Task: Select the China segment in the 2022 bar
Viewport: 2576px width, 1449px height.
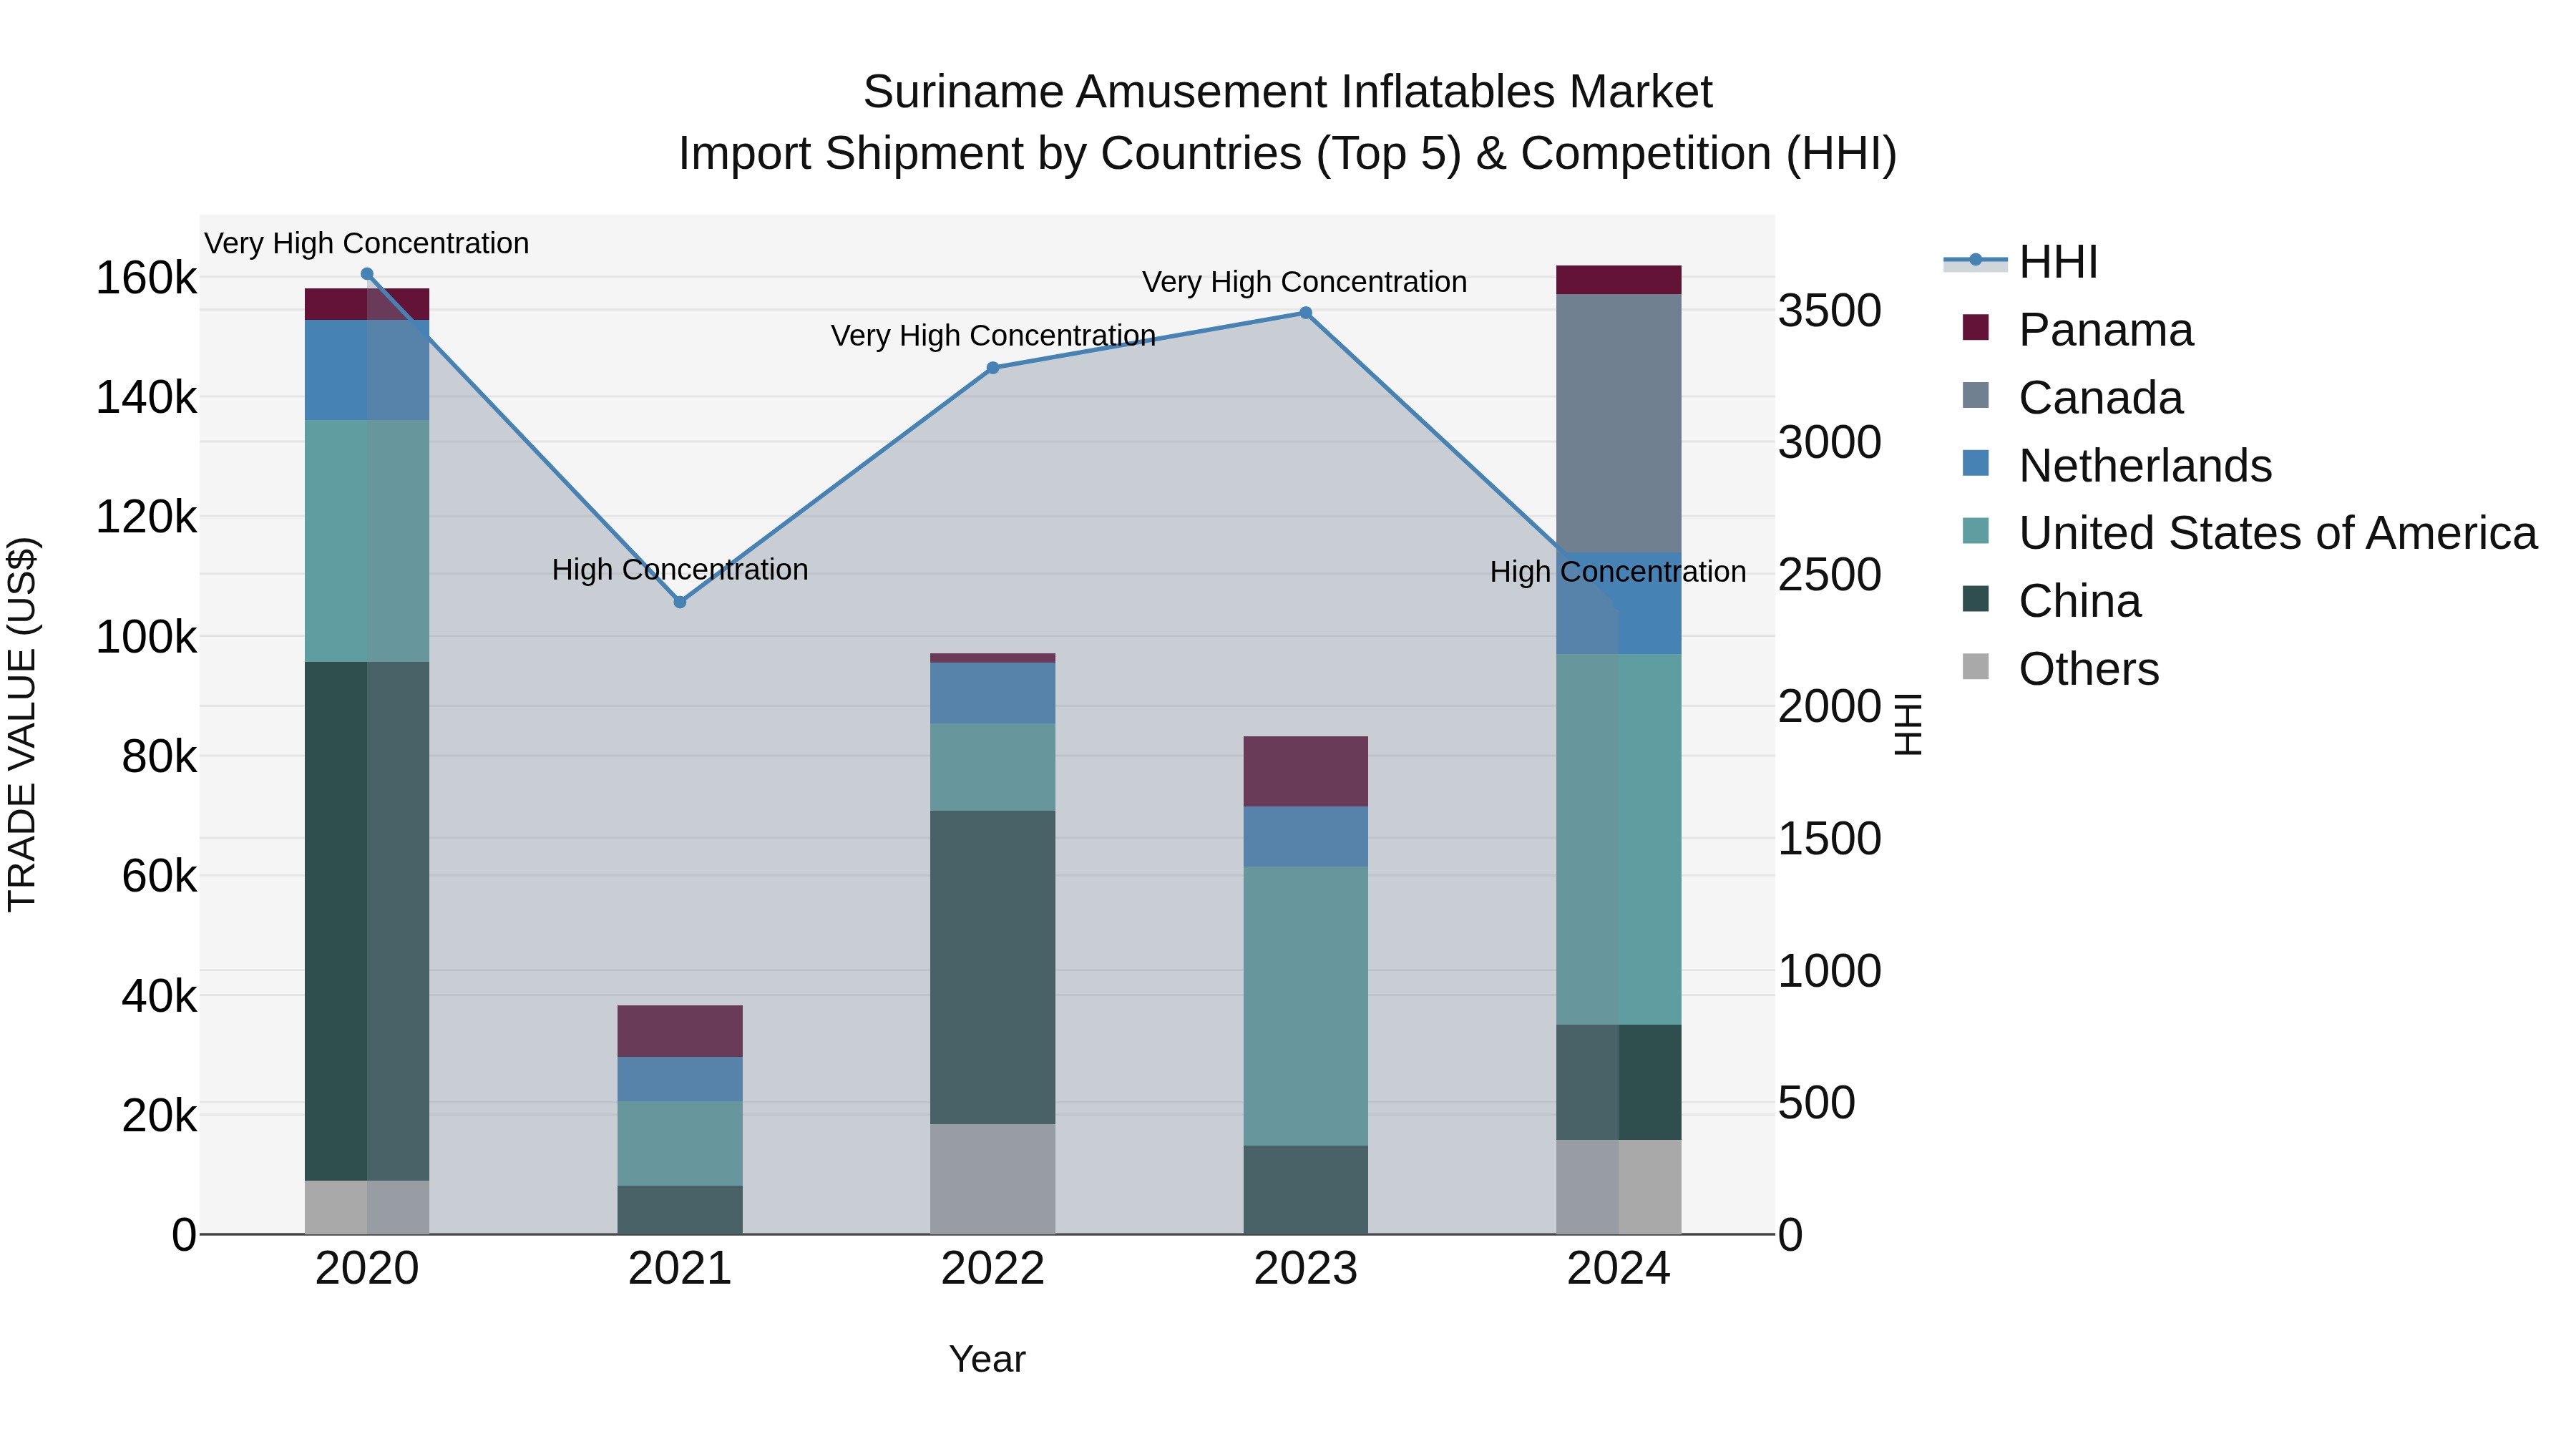Action: tap(993, 967)
